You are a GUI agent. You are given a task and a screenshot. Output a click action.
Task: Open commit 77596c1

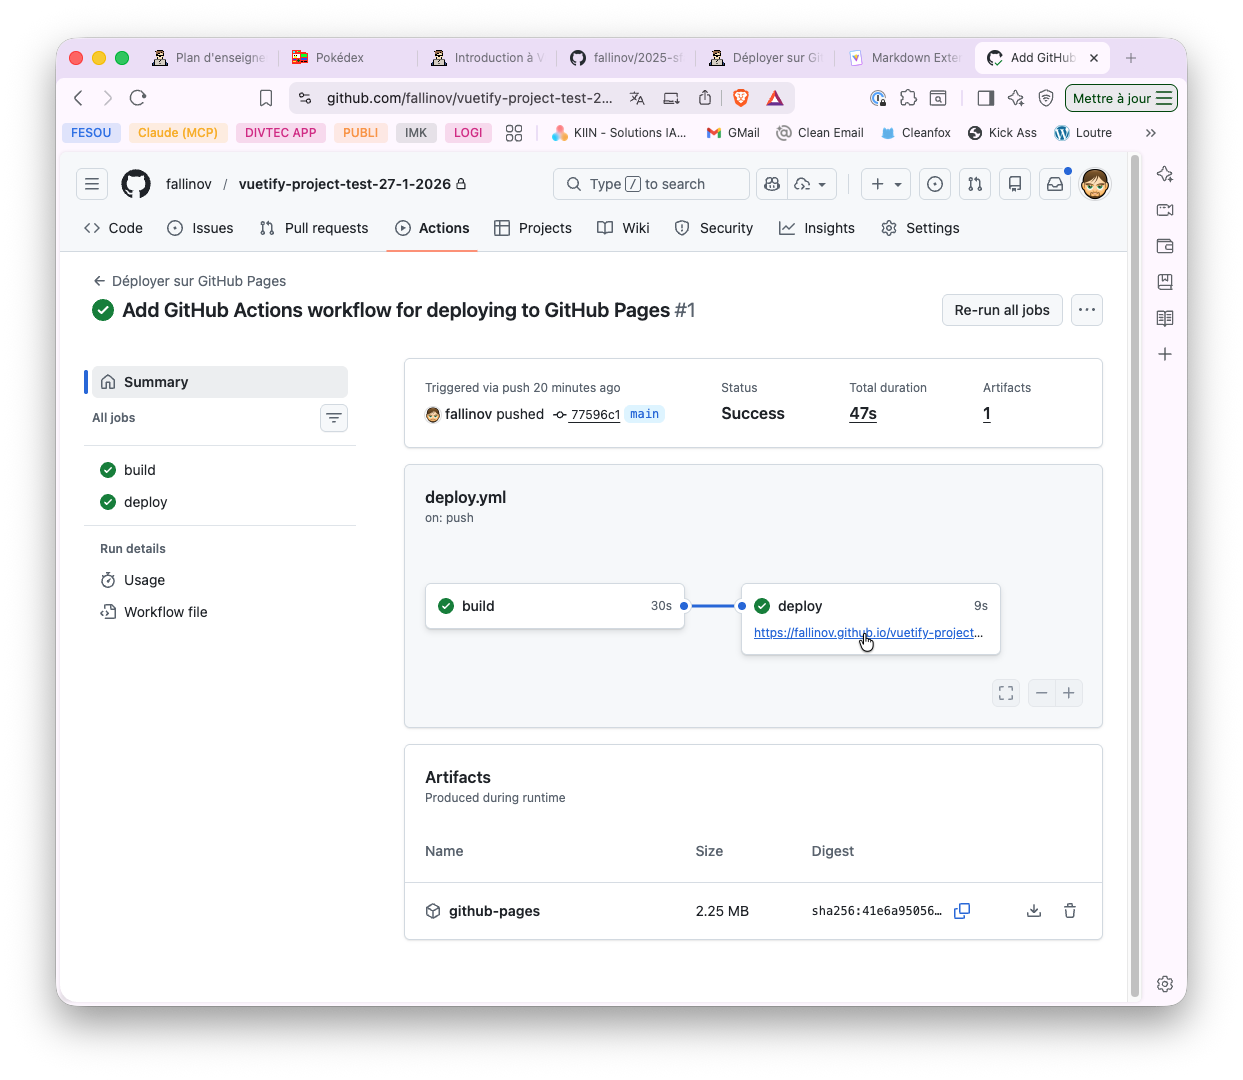click(x=595, y=414)
